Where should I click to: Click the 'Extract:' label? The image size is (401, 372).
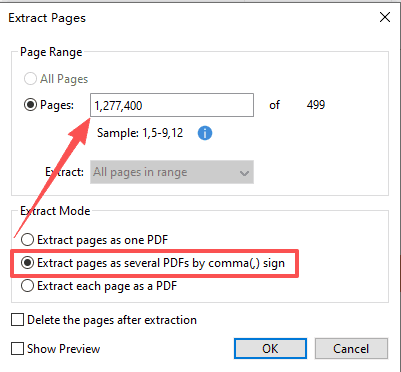tap(64, 172)
